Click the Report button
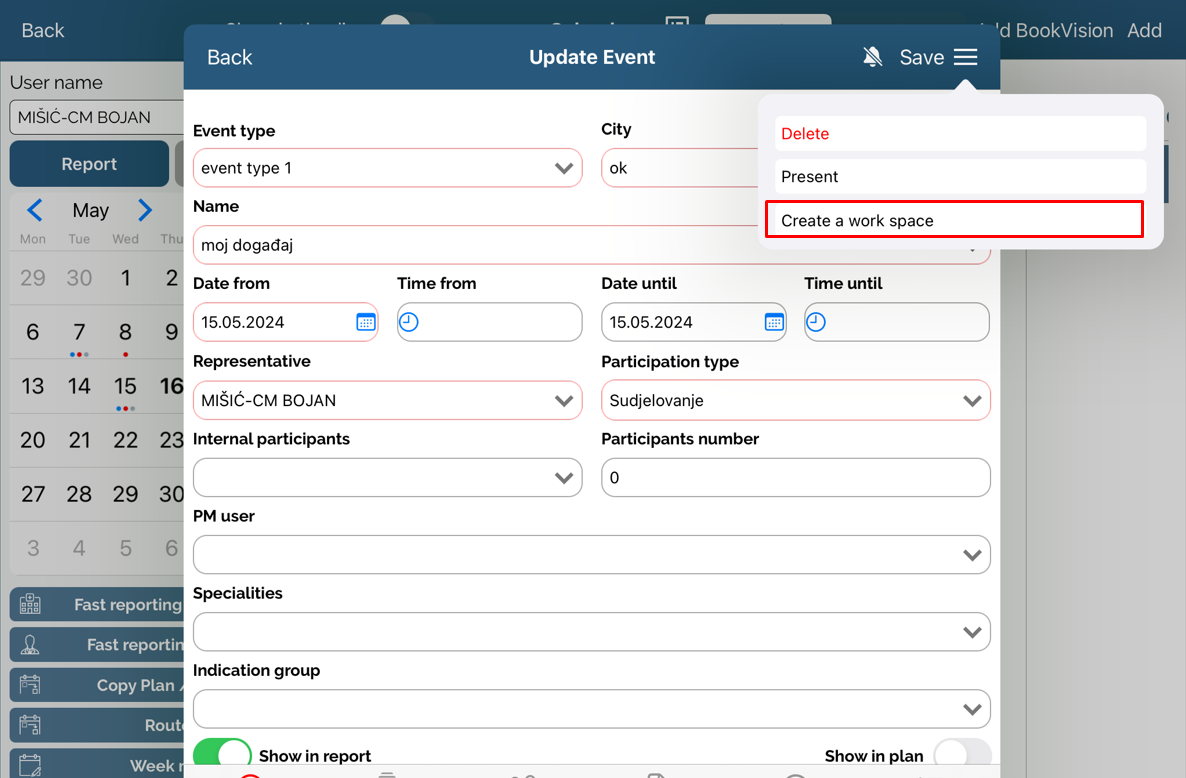1186x778 pixels. pos(89,164)
